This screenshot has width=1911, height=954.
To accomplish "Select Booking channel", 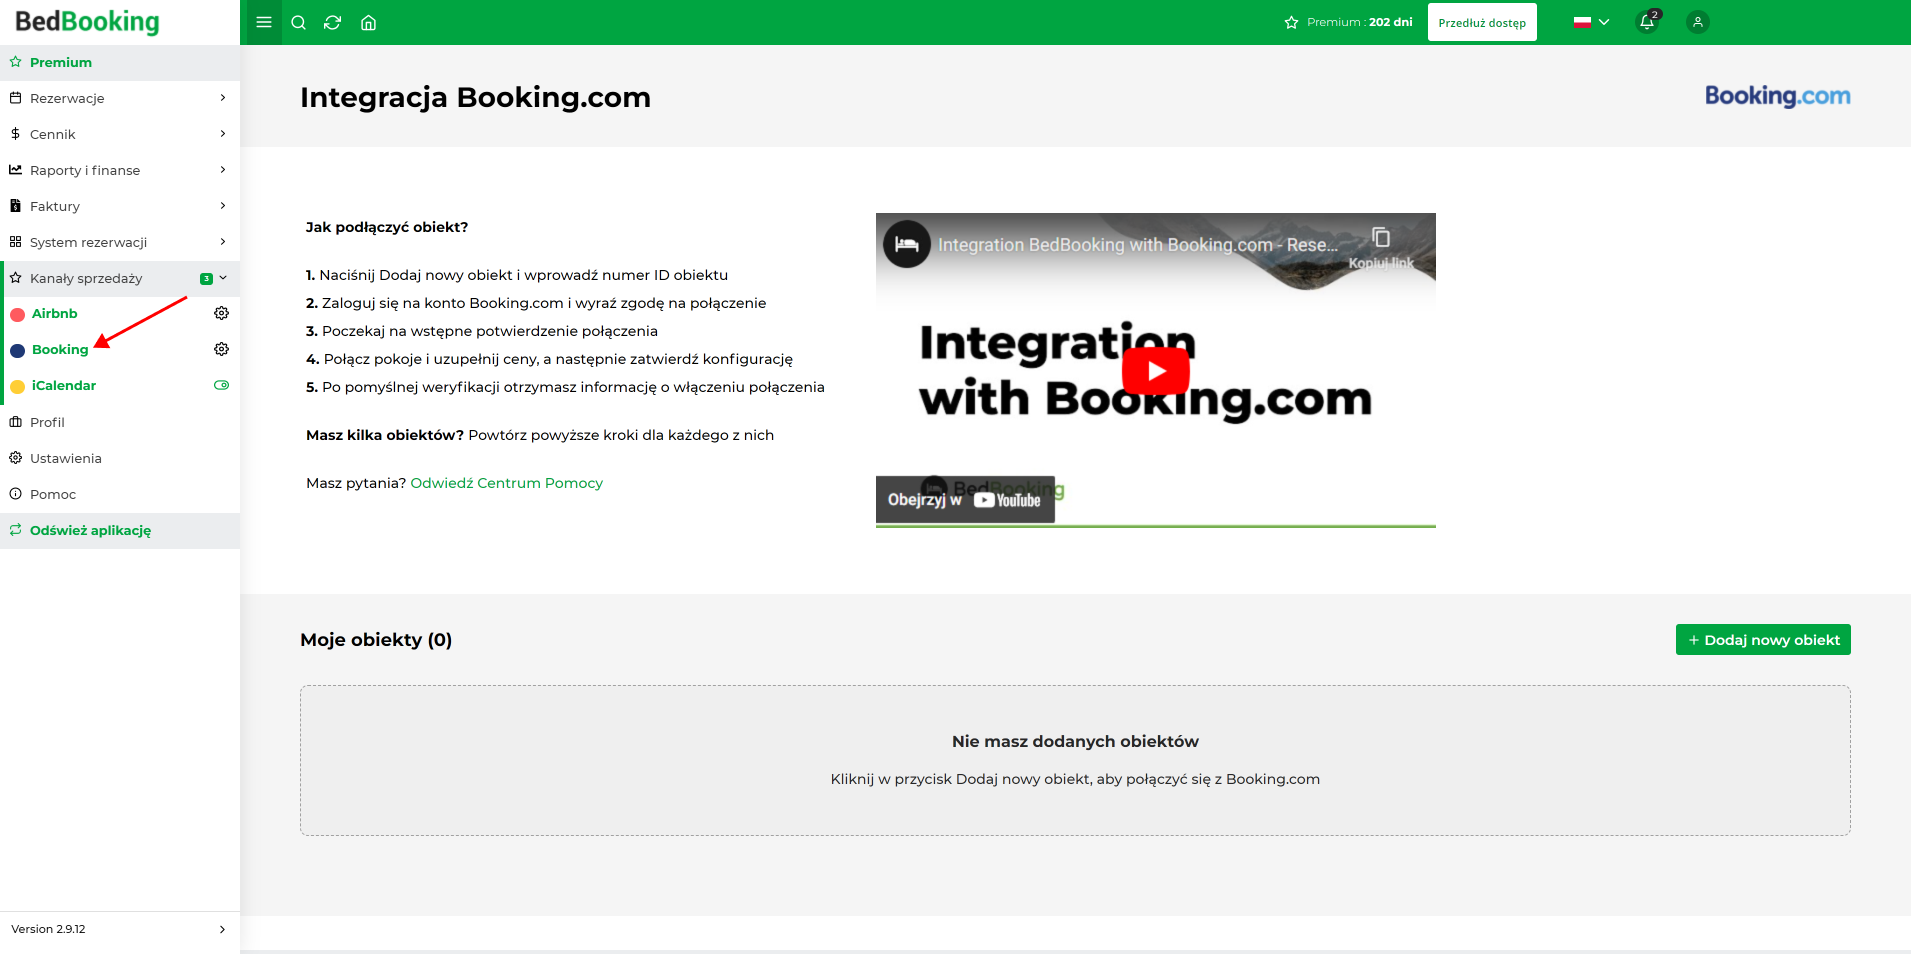I will coord(60,349).
